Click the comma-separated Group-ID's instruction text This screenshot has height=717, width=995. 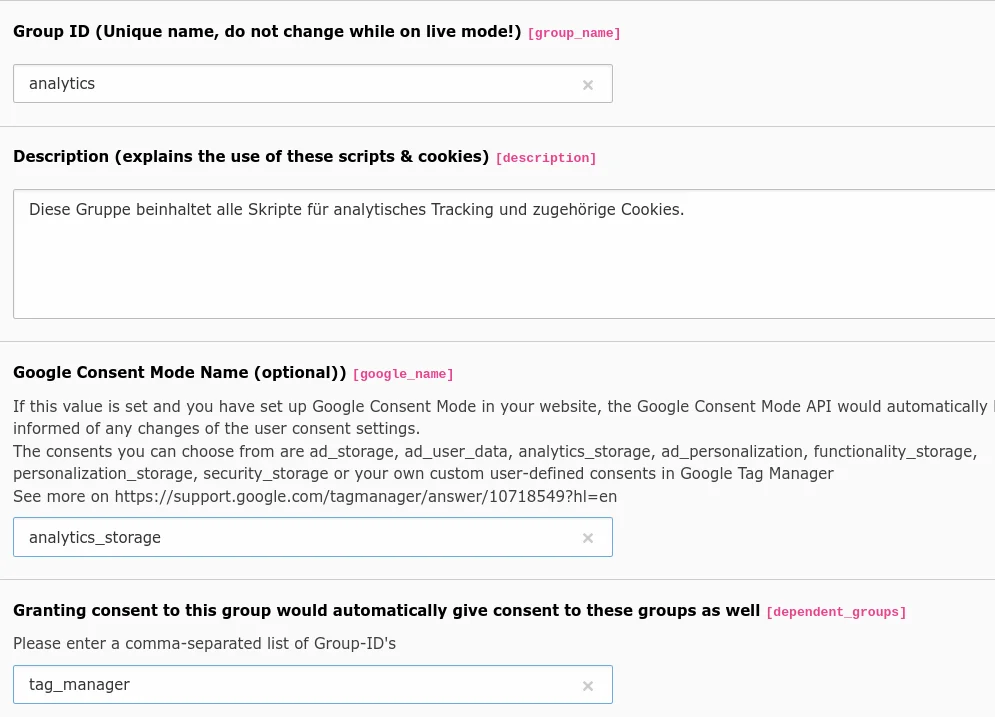click(x=204, y=644)
